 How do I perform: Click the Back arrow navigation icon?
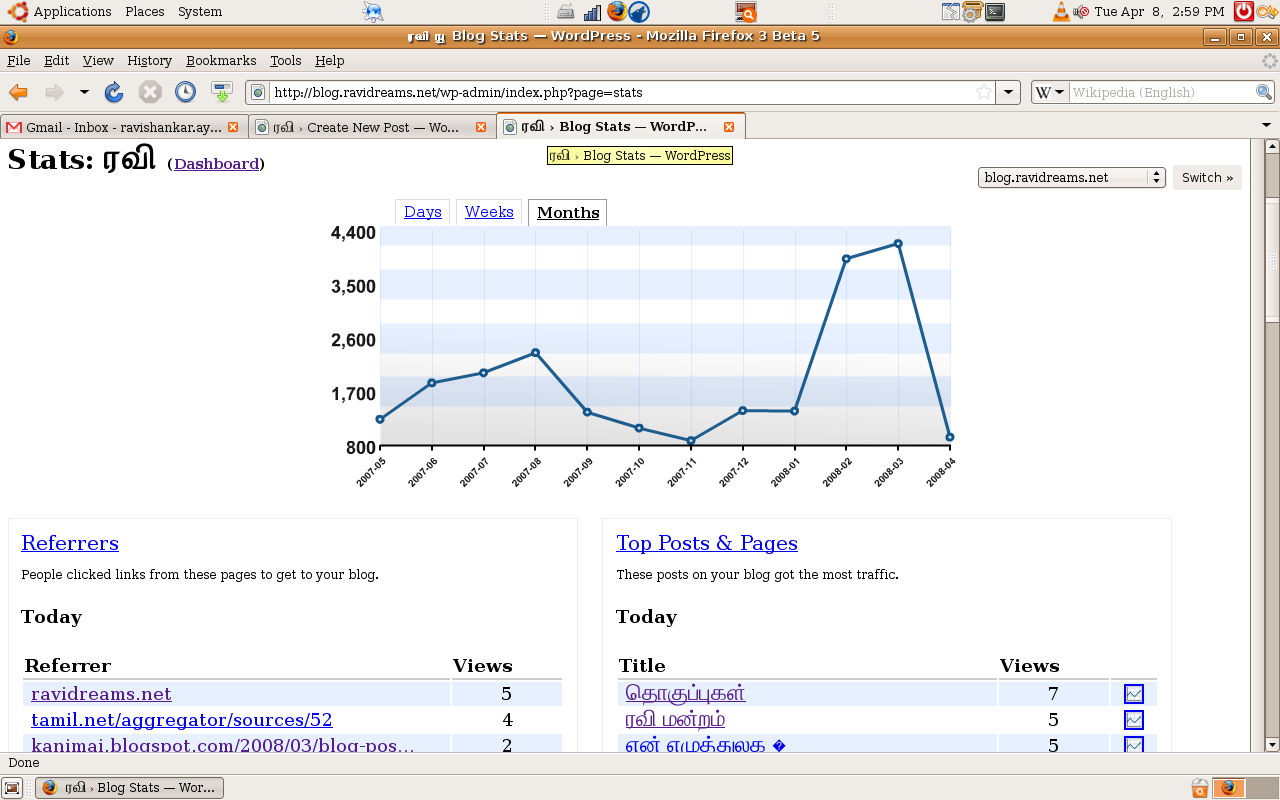[18, 92]
